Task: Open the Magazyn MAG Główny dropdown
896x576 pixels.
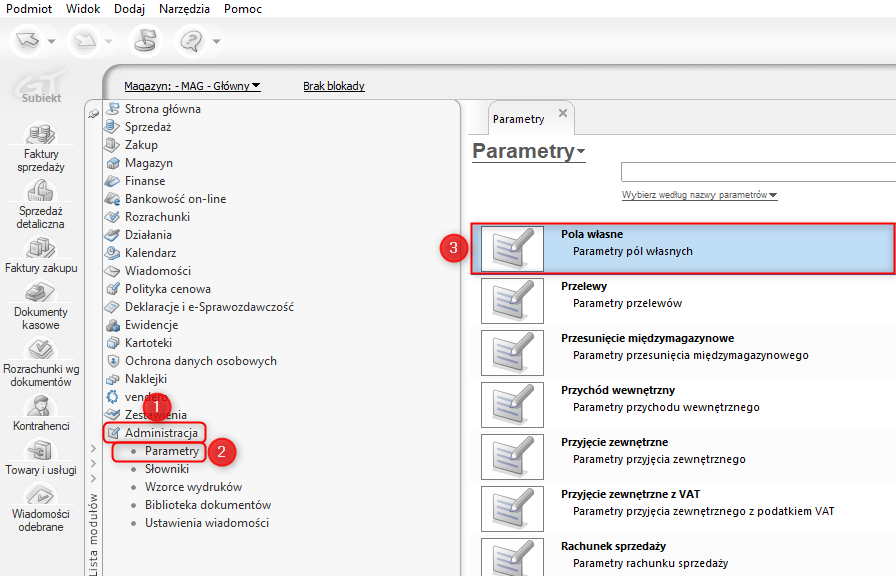Action: point(192,86)
